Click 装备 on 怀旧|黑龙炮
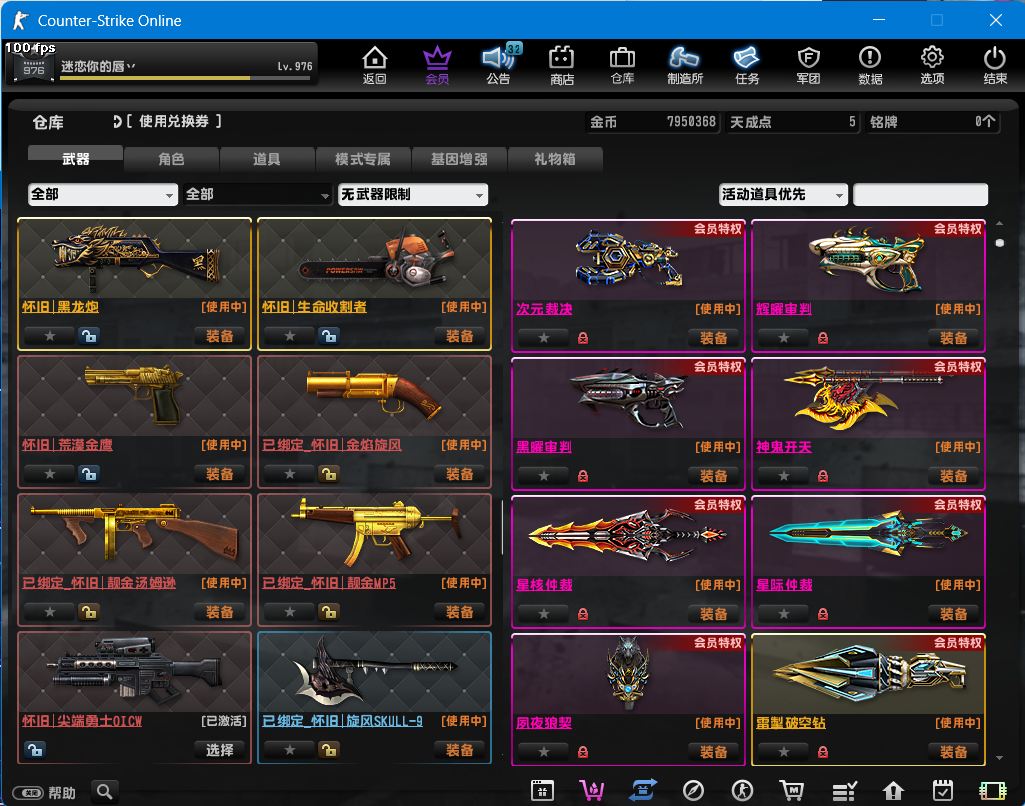 (220, 336)
